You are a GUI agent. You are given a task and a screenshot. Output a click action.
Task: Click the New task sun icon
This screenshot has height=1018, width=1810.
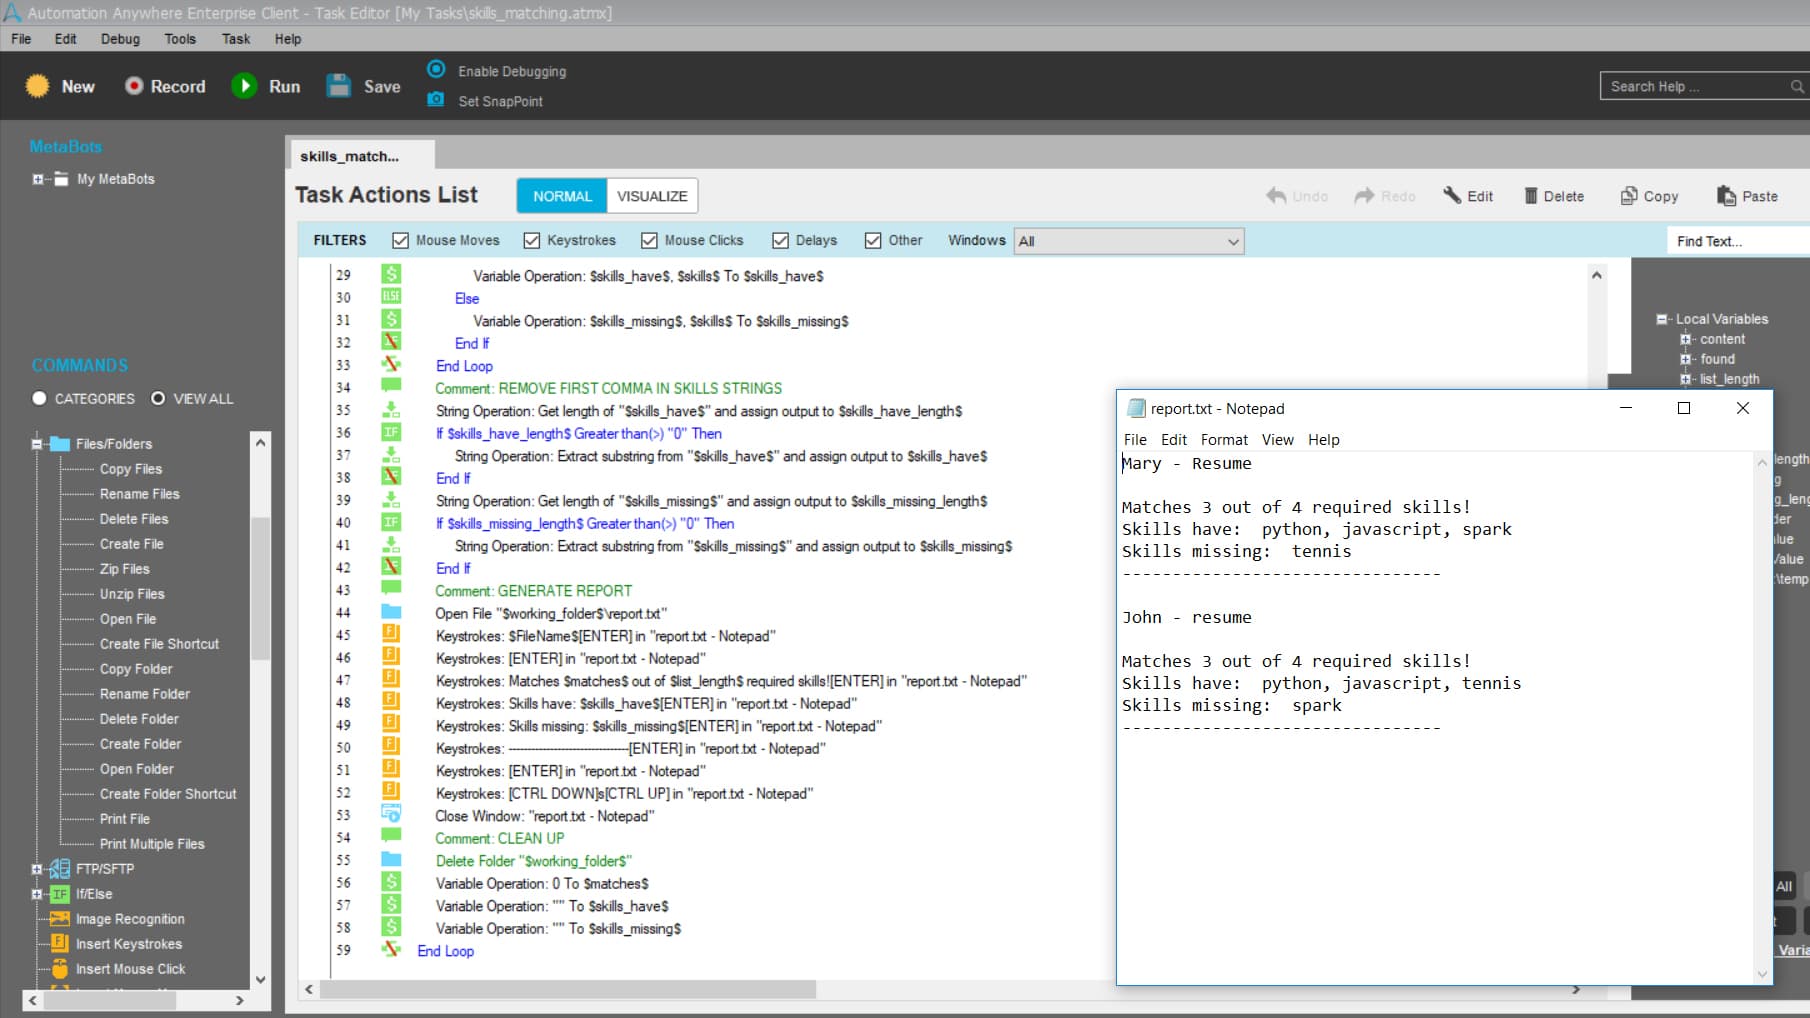[x=38, y=86]
